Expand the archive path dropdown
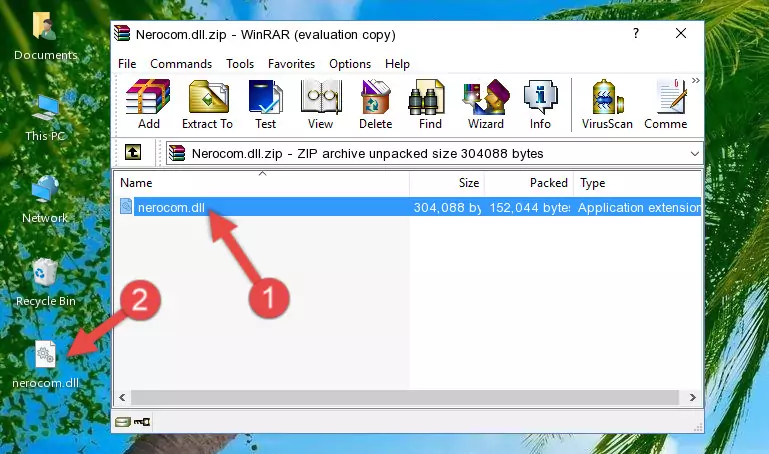Viewport: 769px width, 454px height. click(x=694, y=153)
